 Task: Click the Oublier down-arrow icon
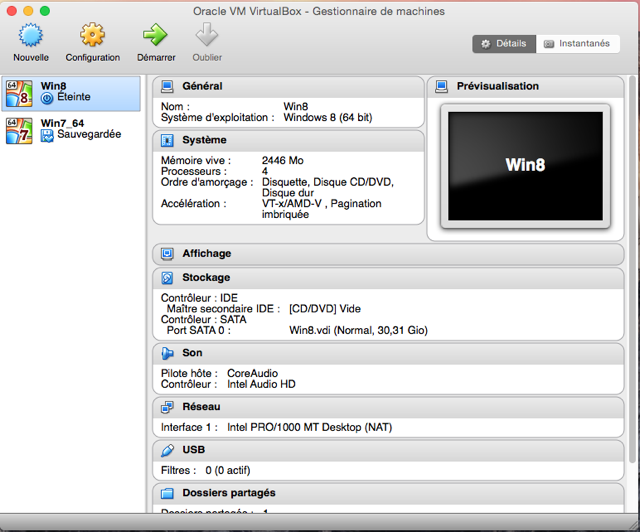click(207, 35)
